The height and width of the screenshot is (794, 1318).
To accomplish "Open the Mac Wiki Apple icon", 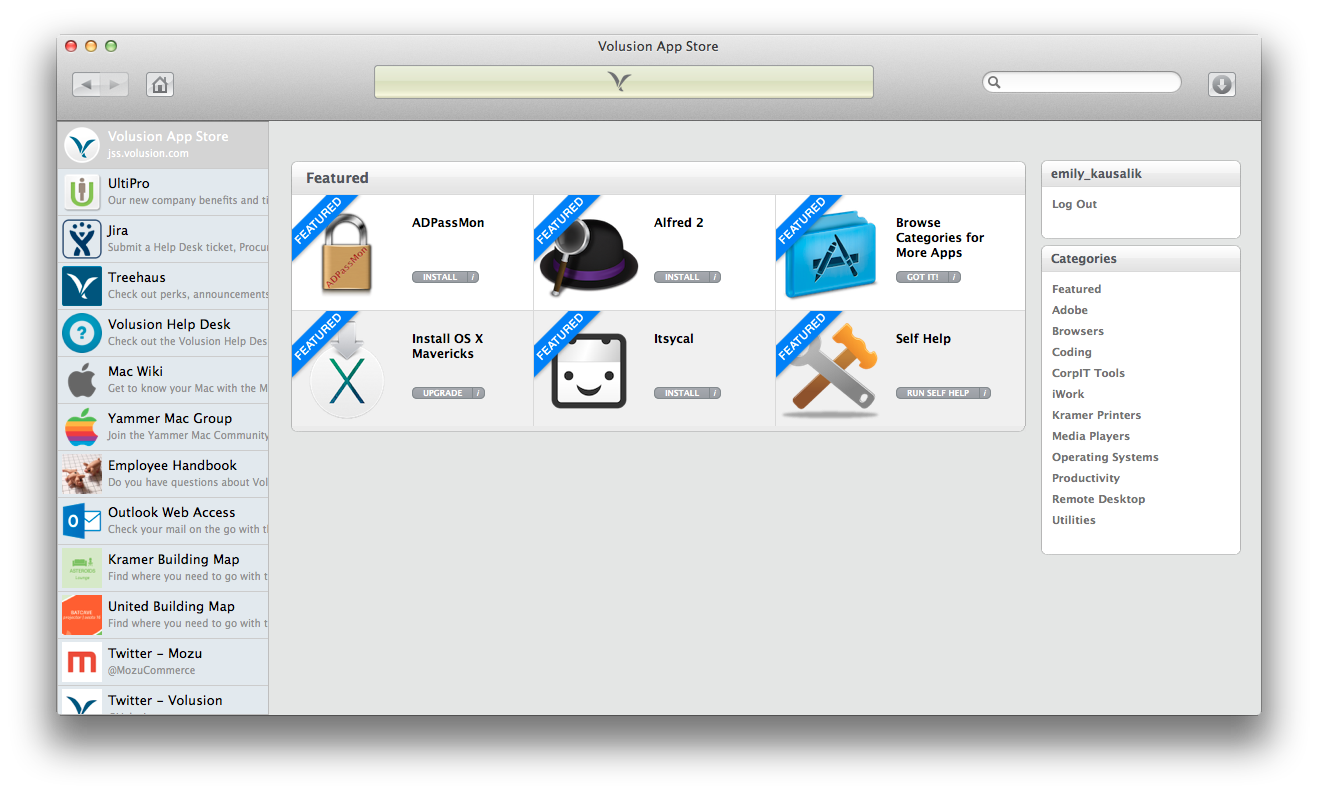I will [x=81, y=380].
